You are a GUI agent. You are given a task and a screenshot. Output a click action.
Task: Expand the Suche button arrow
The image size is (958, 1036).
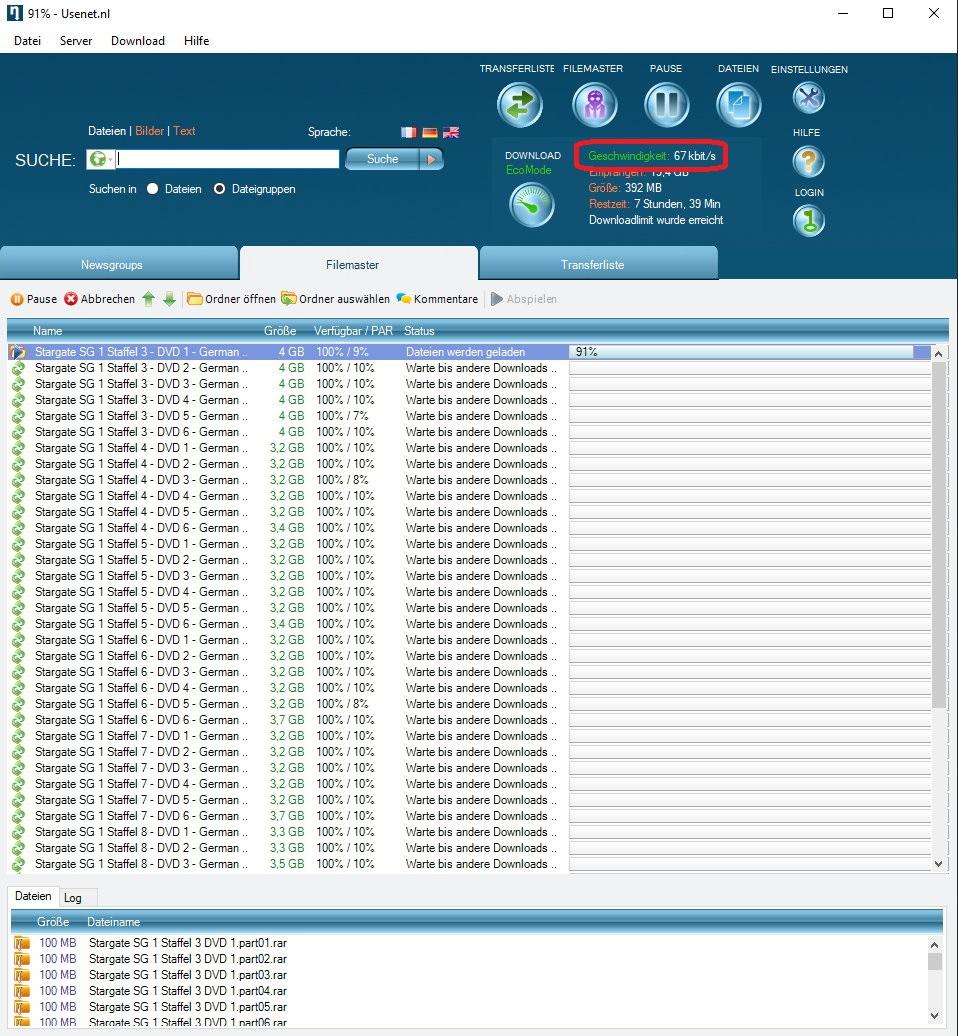pos(431,159)
